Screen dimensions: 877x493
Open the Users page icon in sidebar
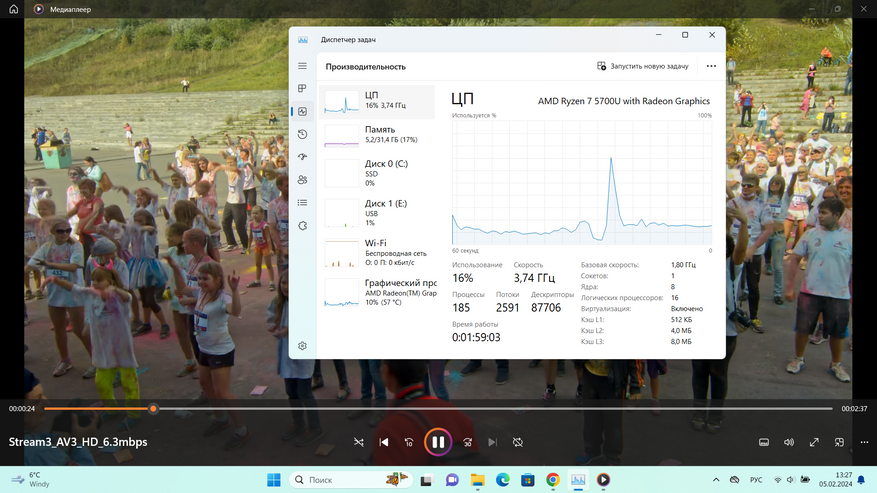click(x=302, y=180)
